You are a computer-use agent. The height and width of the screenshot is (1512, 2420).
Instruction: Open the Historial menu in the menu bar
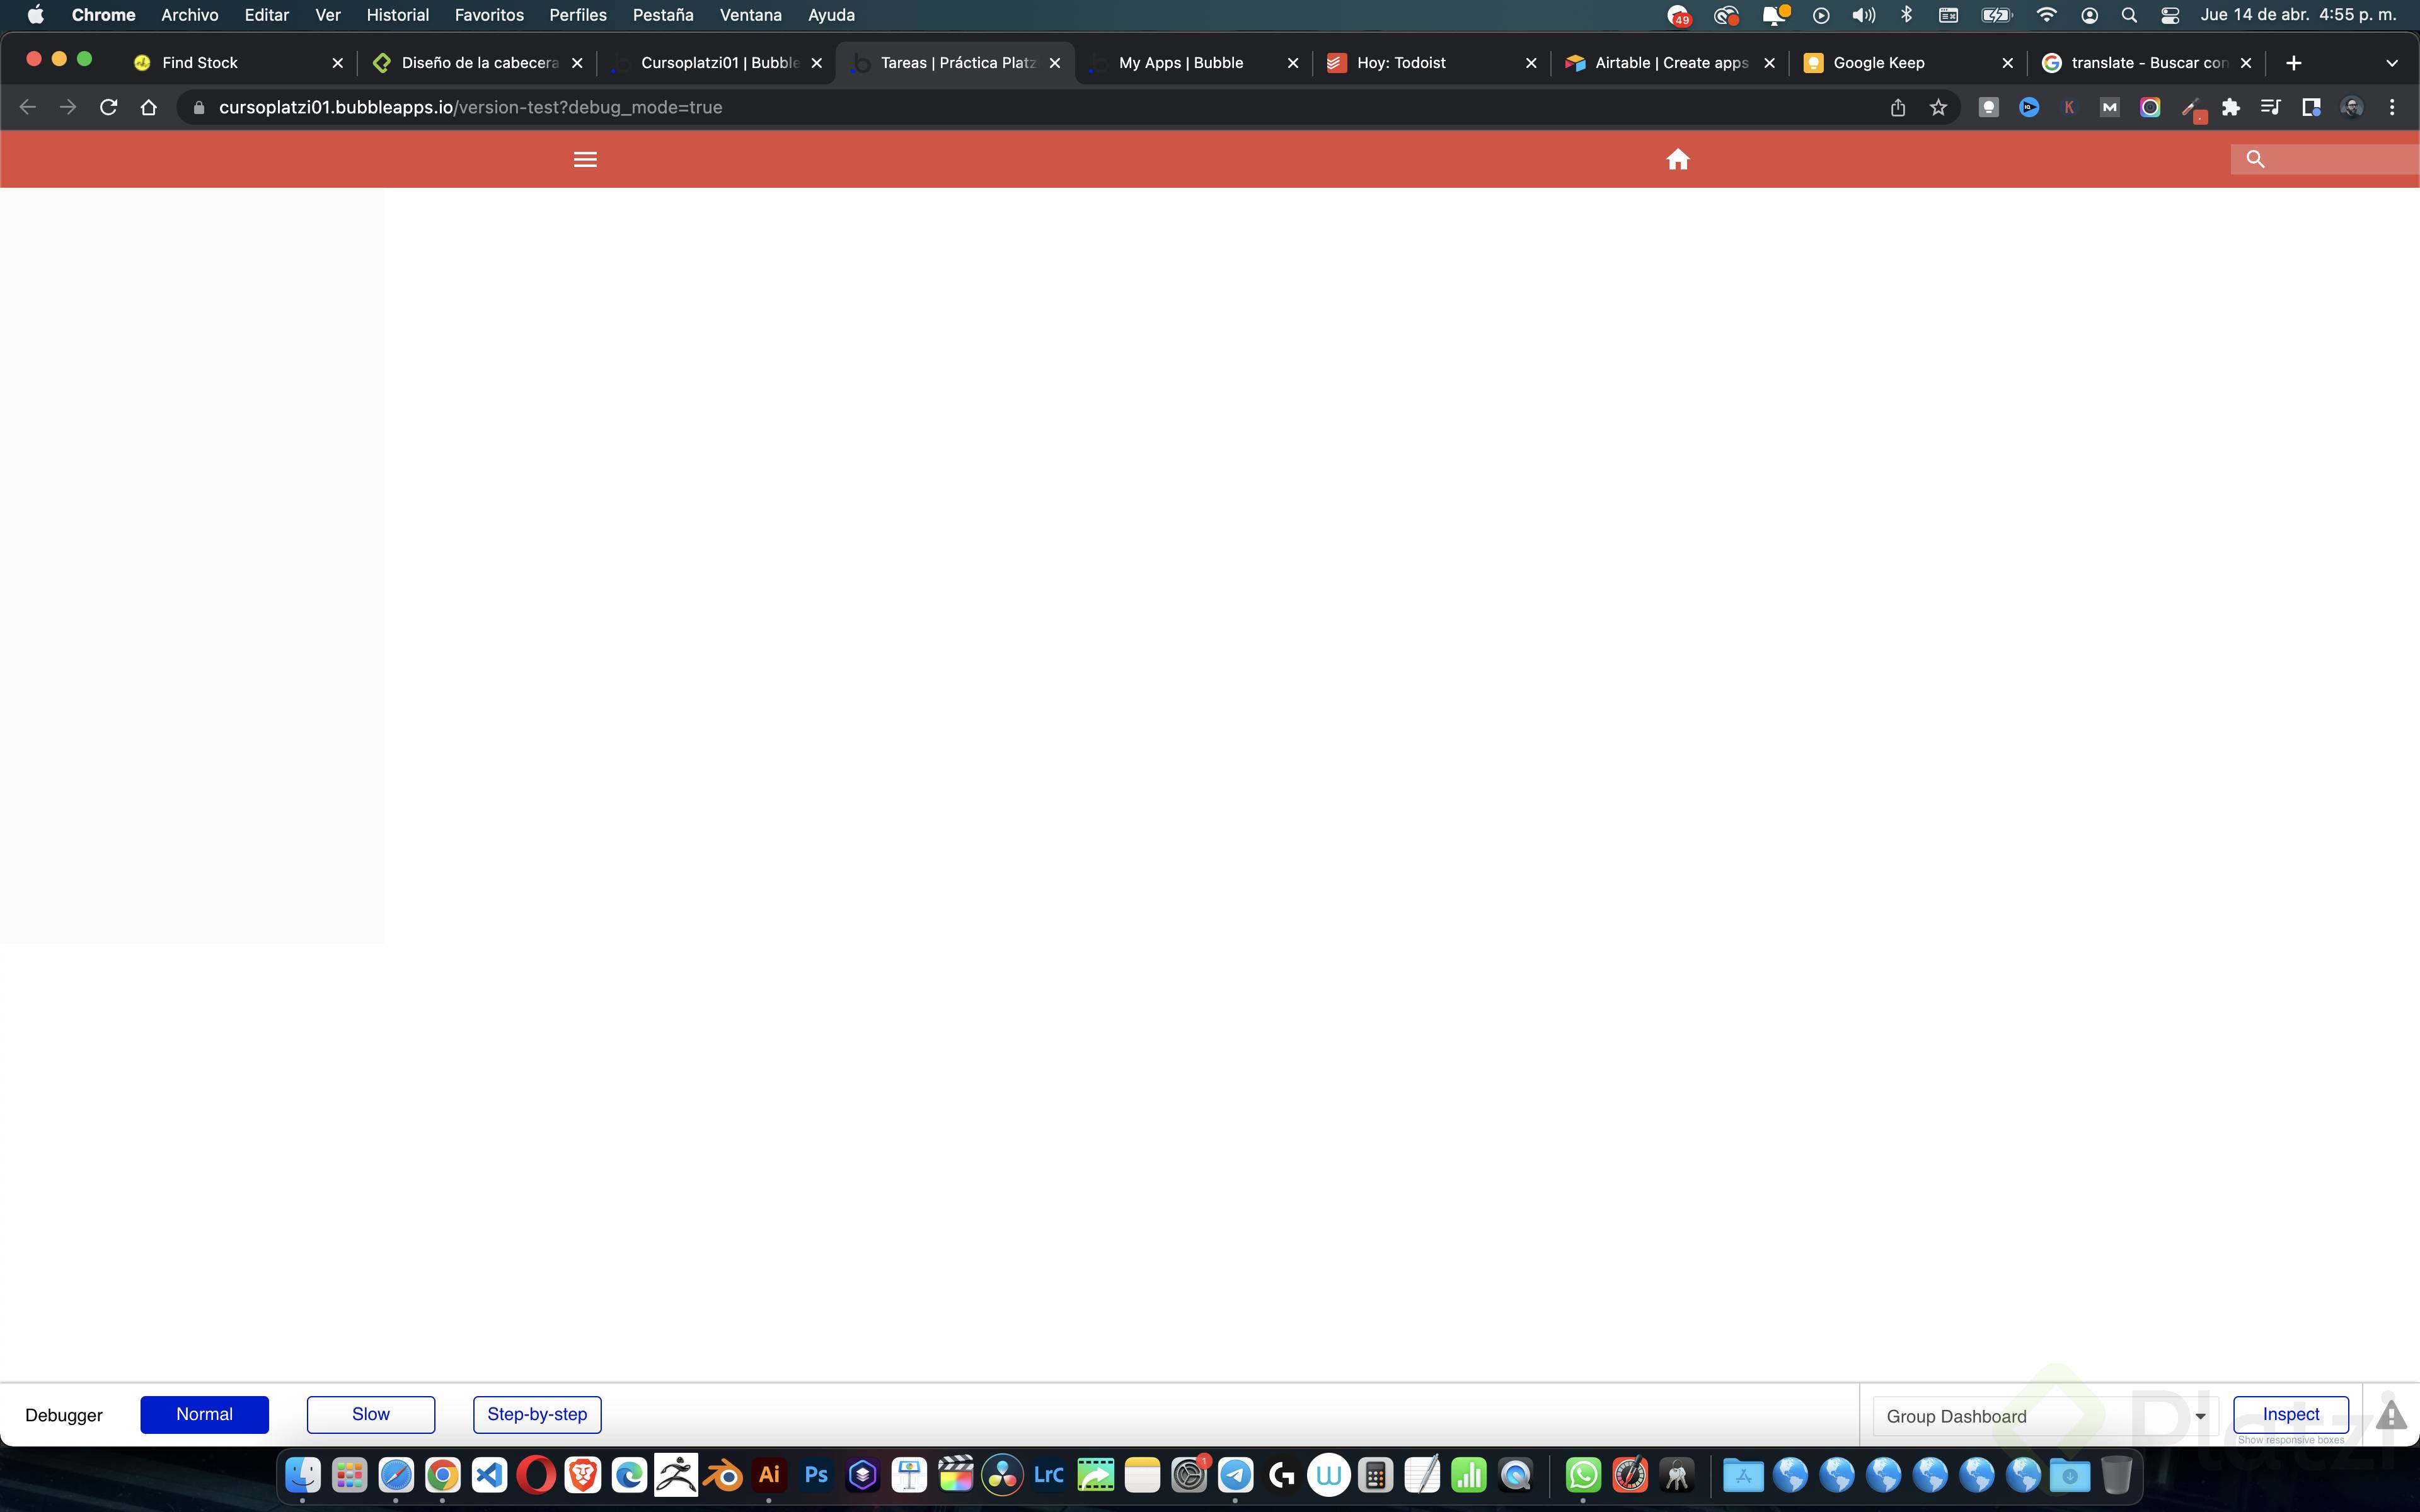coord(397,15)
